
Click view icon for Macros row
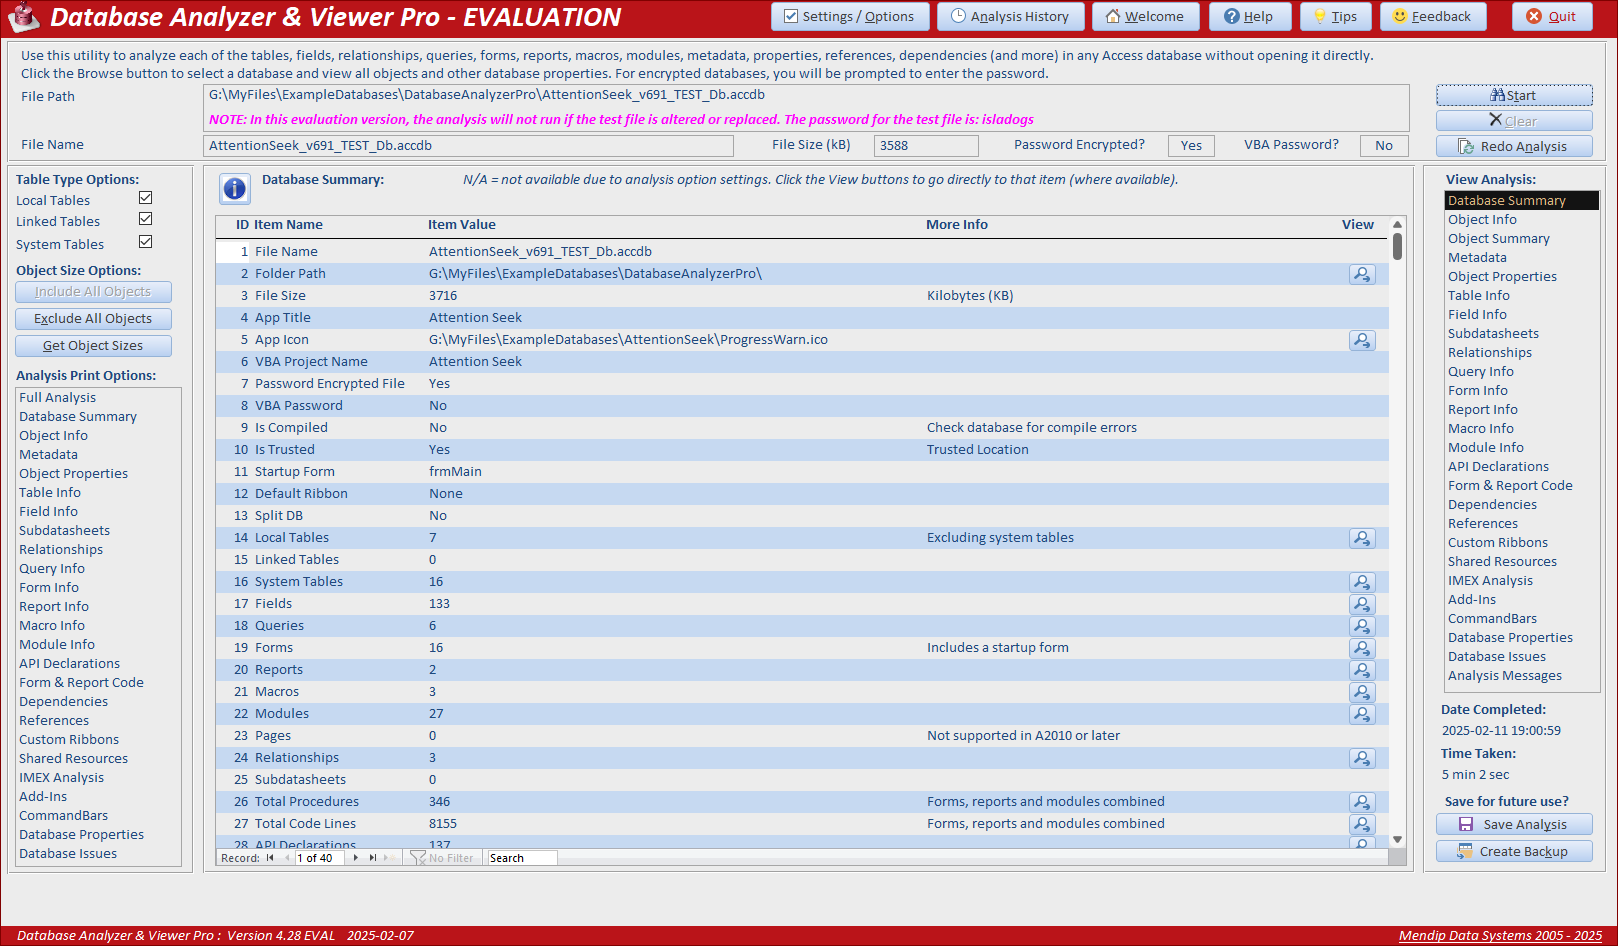coord(1362,692)
